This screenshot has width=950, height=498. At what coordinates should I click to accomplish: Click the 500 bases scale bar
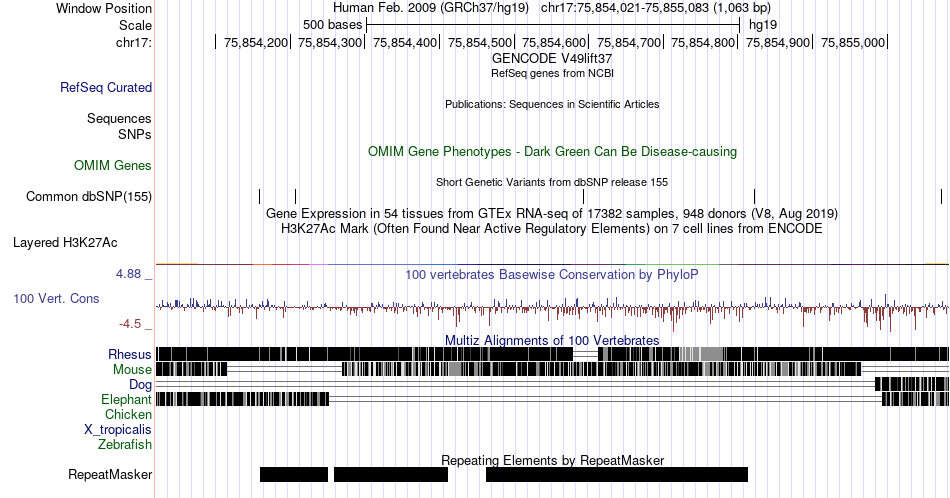553,25
